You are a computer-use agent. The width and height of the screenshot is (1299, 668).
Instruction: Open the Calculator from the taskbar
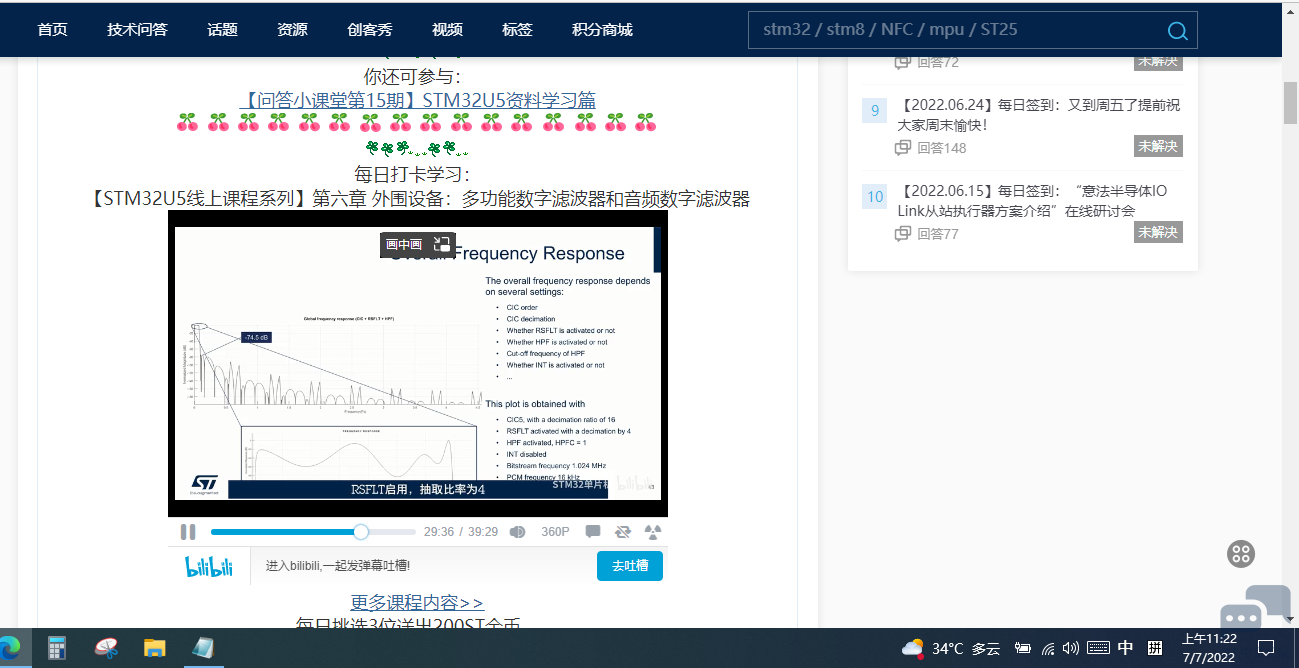coord(57,648)
